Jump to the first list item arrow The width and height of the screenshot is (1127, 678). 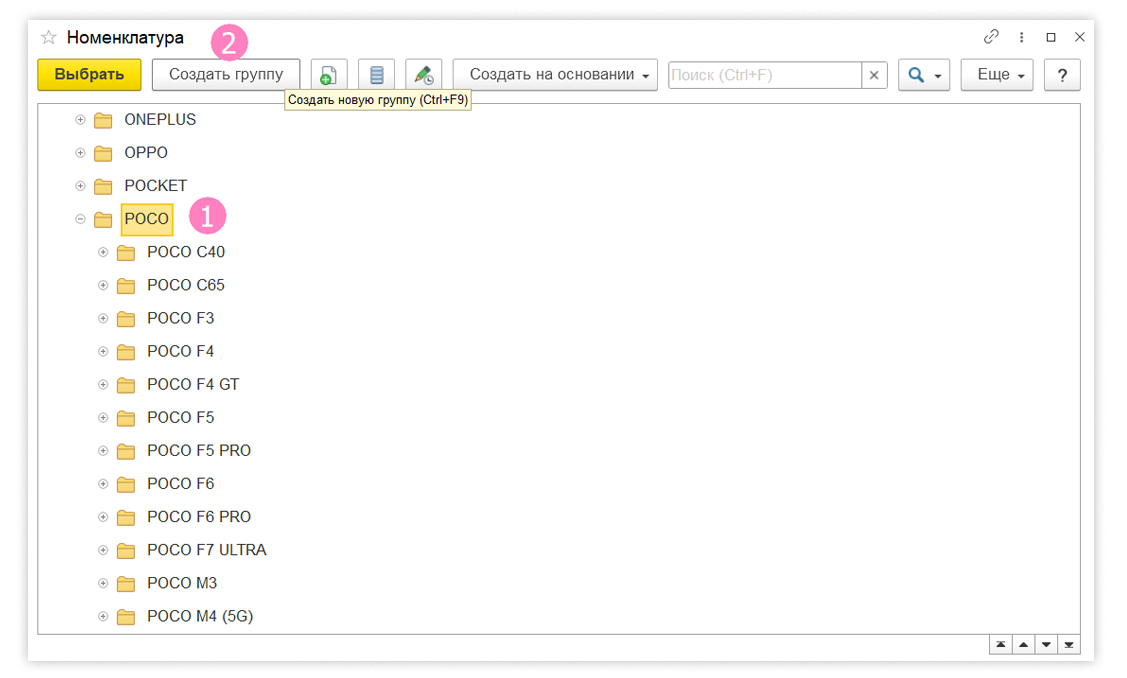tap(1000, 645)
